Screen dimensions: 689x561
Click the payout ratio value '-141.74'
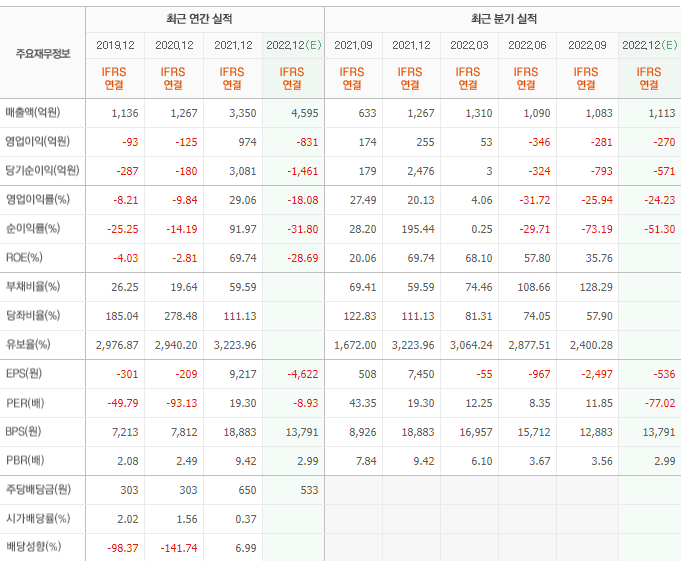(179, 548)
